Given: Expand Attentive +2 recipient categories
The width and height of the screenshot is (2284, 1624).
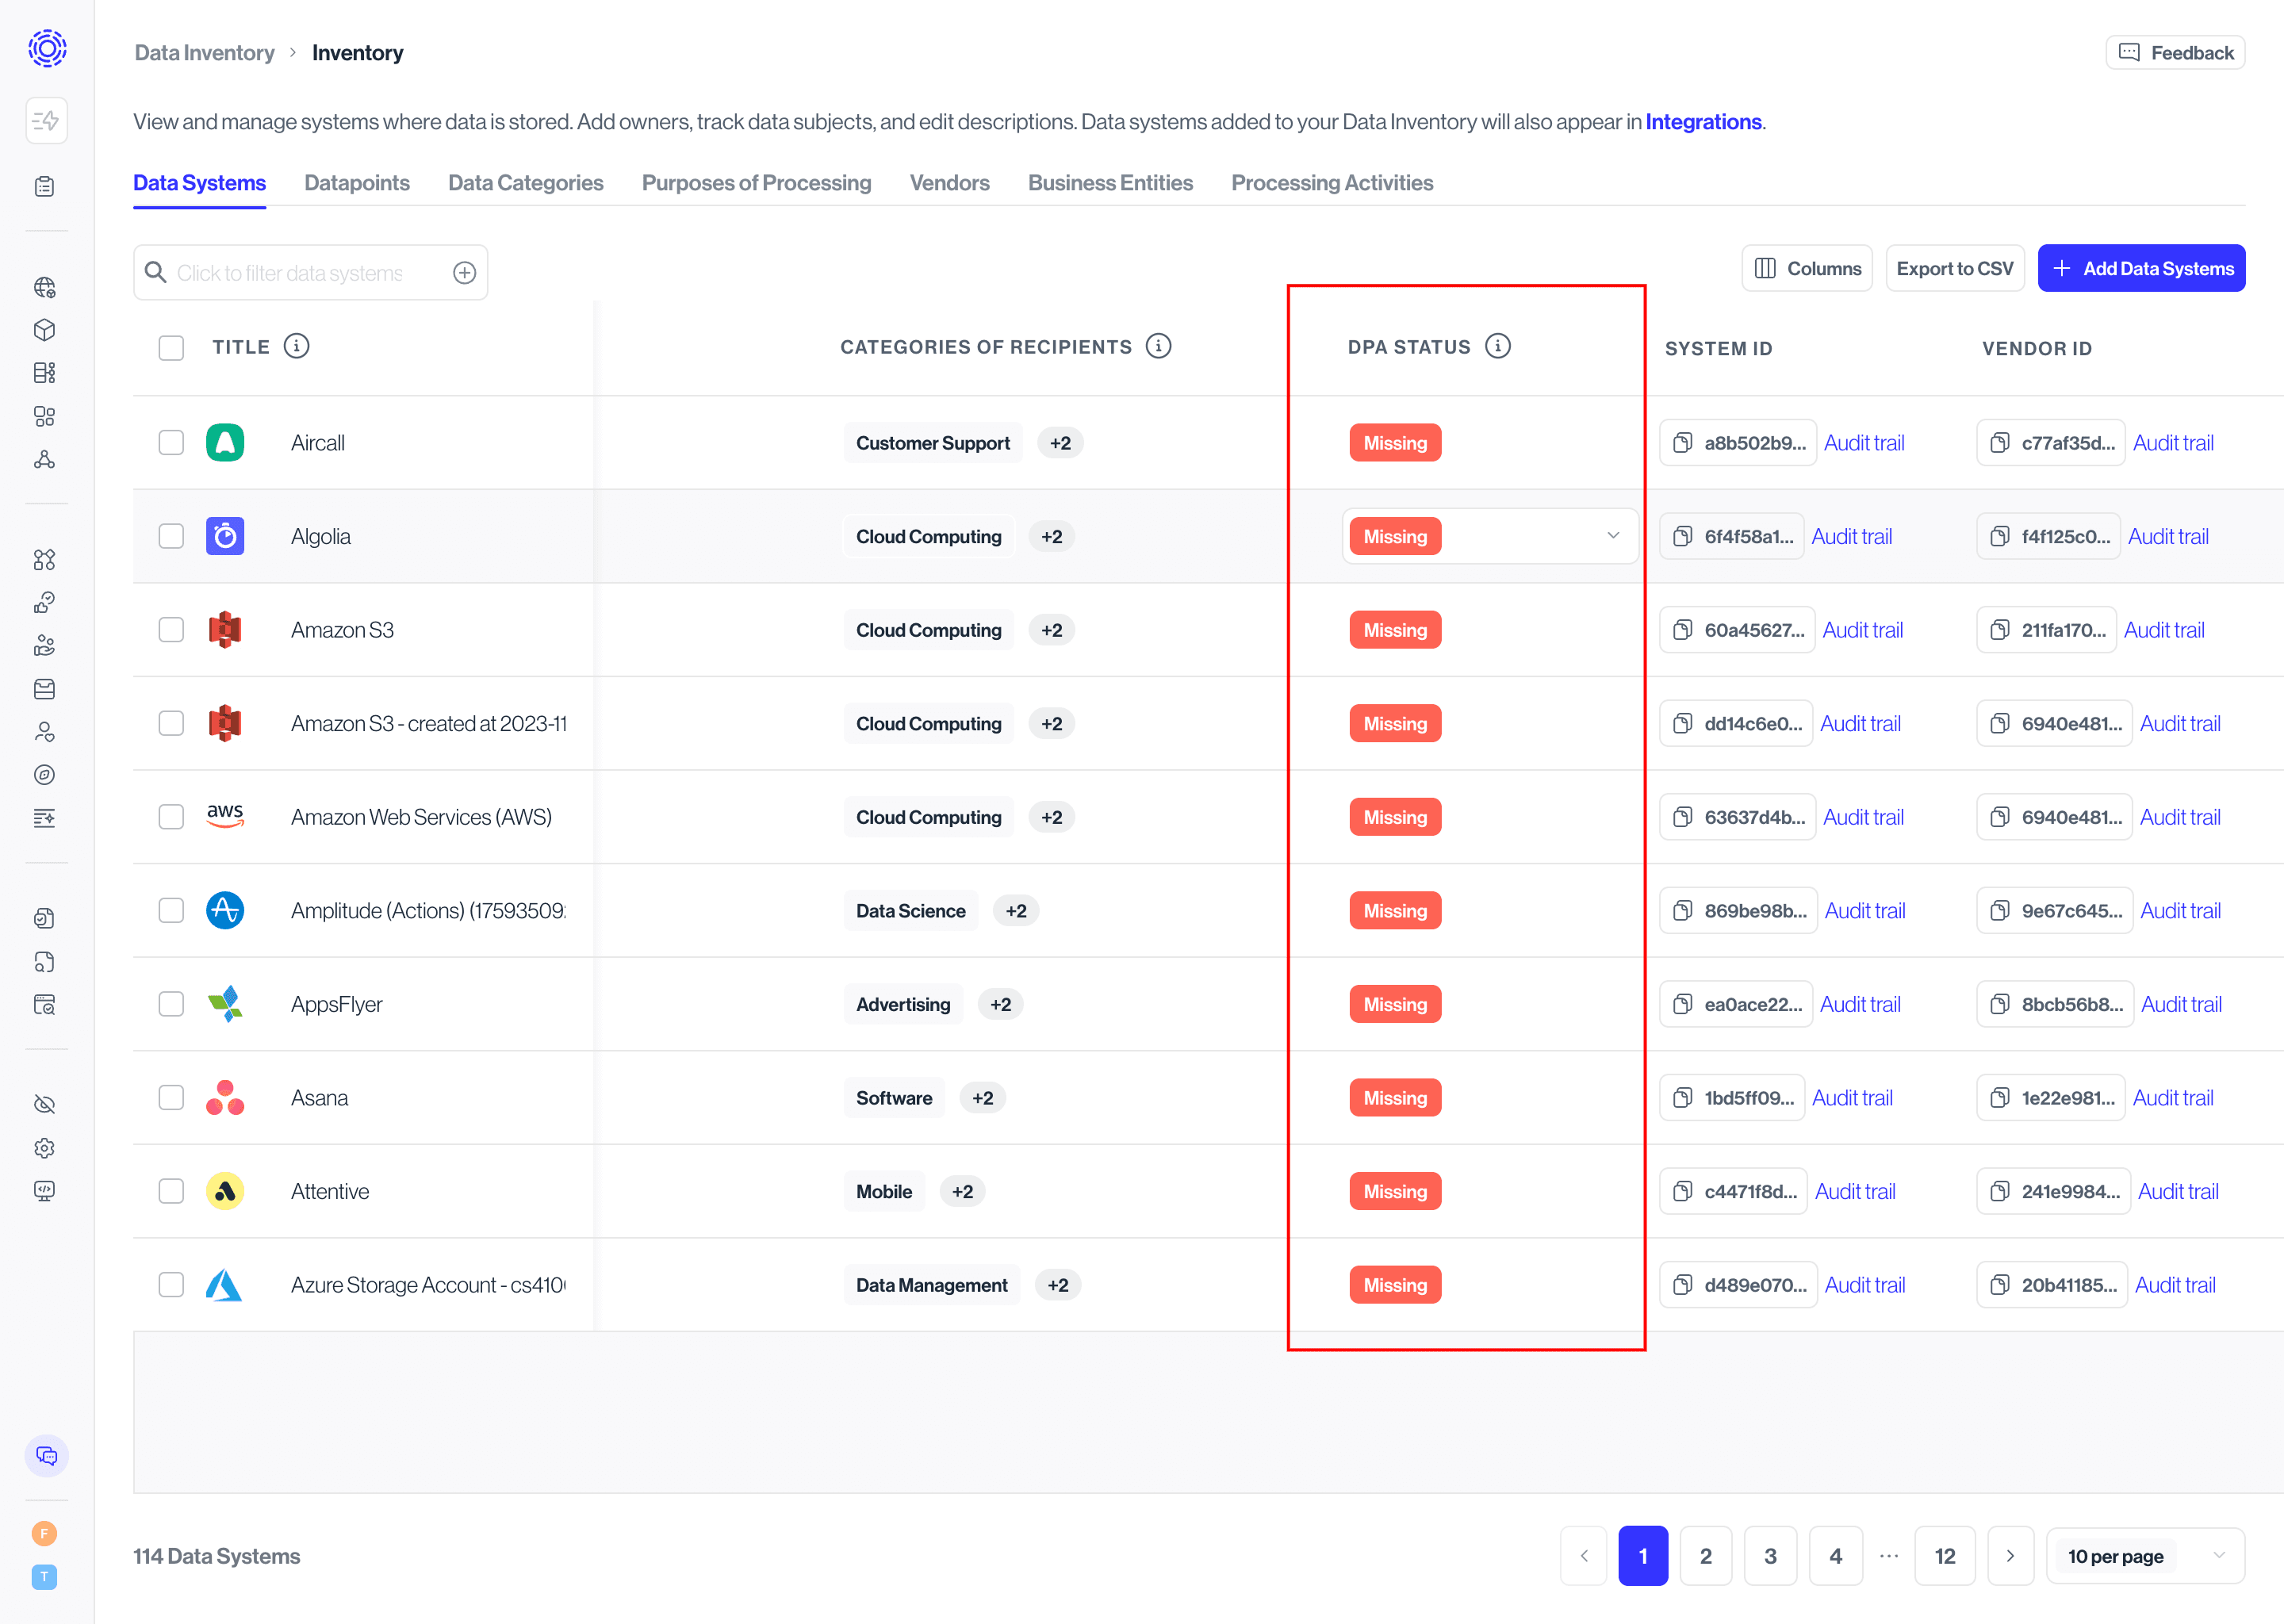Looking at the screenshot, I should click(x=962, y=1191).
